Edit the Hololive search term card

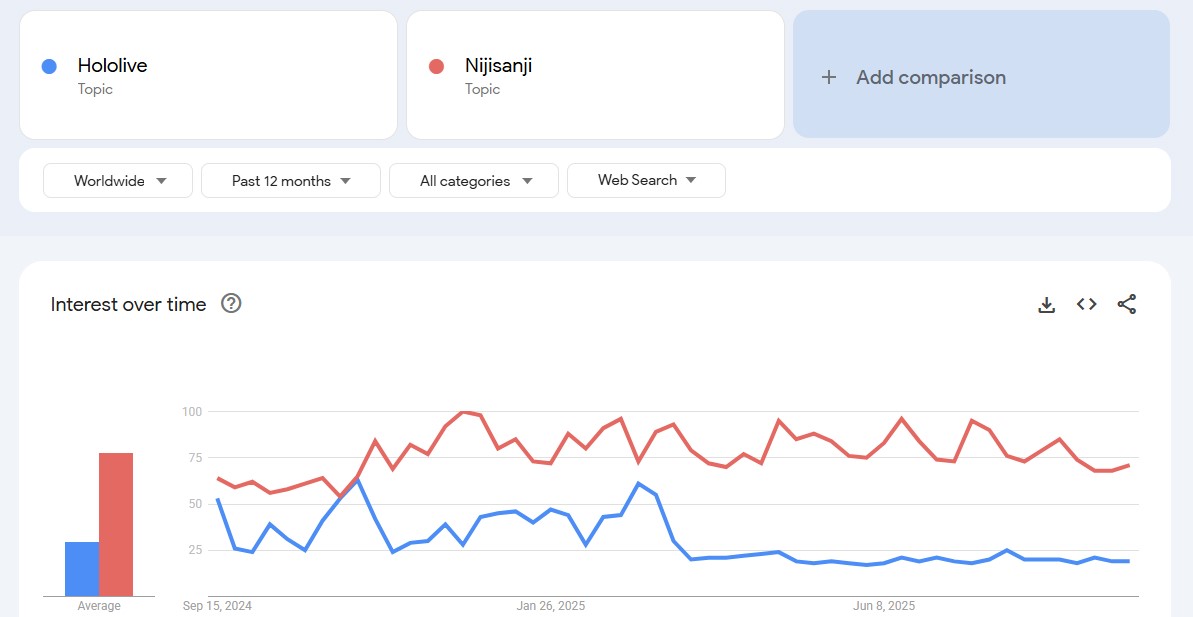pos(208,75)
